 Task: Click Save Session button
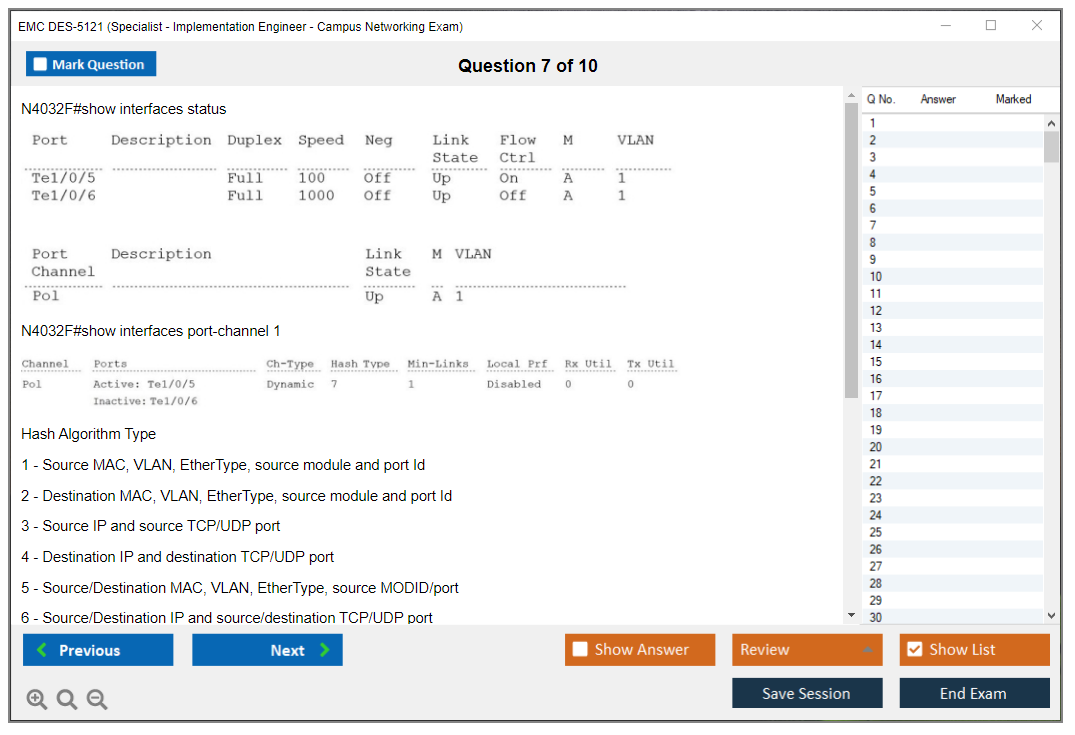(806, 693)
